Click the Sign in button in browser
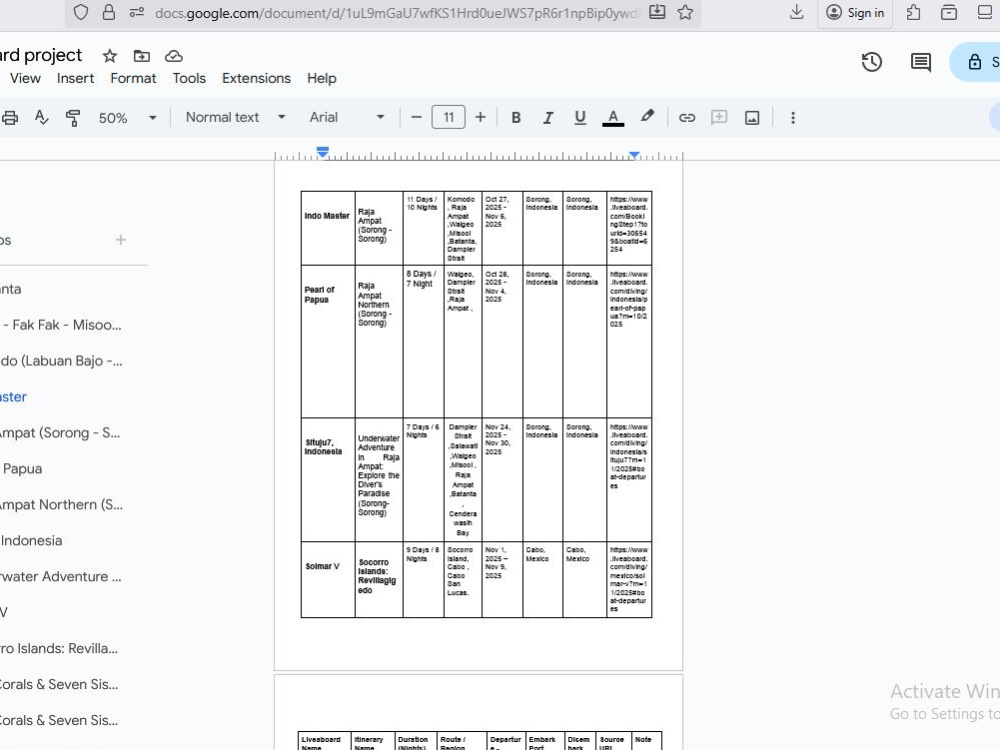Image resolution: width=1000 pixels, height=750 pixels. (855, 13)
